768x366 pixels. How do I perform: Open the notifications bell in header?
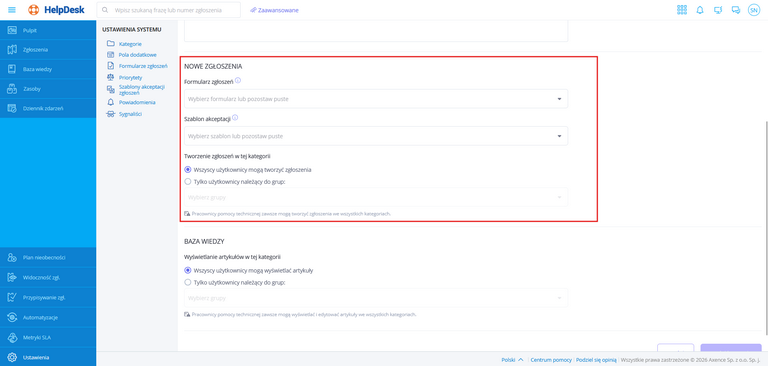pyautogui.click(x=700, y=10)
